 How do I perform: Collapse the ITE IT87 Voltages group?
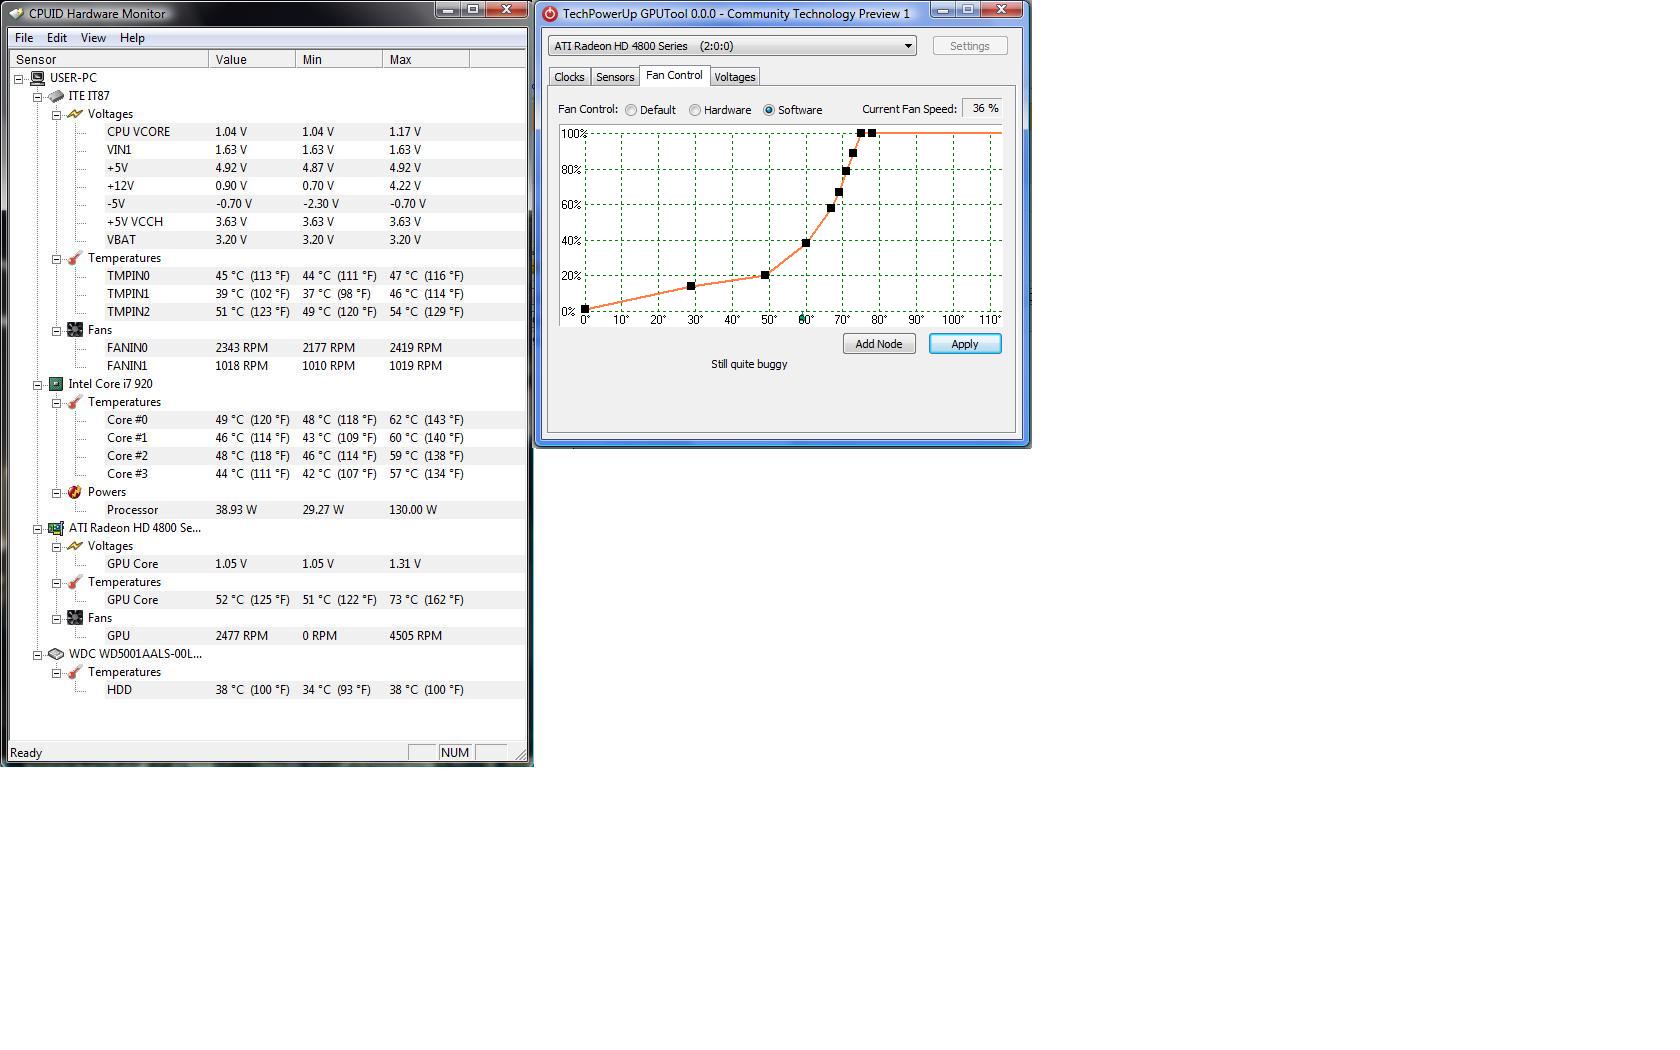pyautogui.click(x=57, y=114)
